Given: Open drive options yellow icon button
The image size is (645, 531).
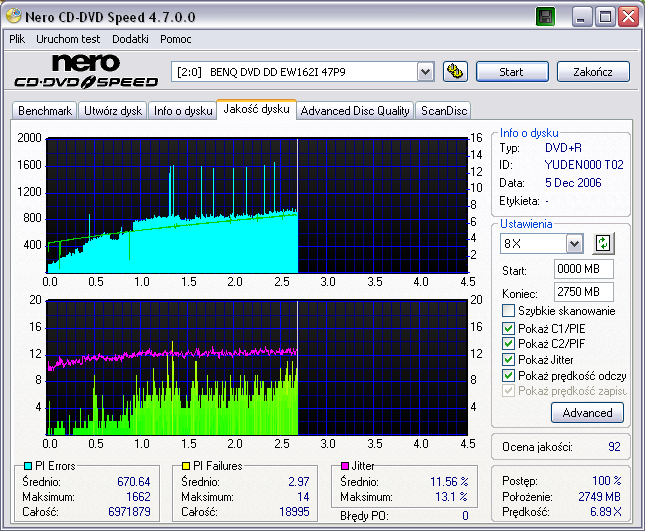Looking at the screenshot, I should click(x=455, y=72).
